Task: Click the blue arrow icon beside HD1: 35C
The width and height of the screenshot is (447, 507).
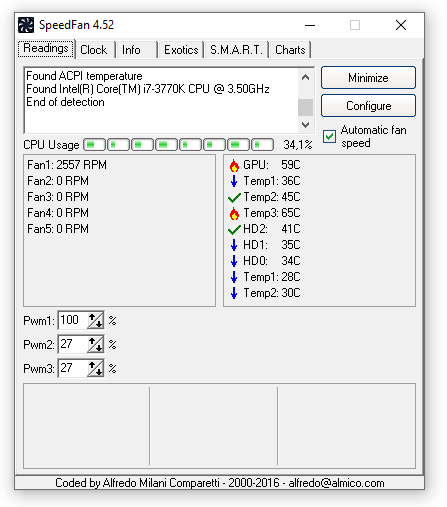Action: coord(234,245)
